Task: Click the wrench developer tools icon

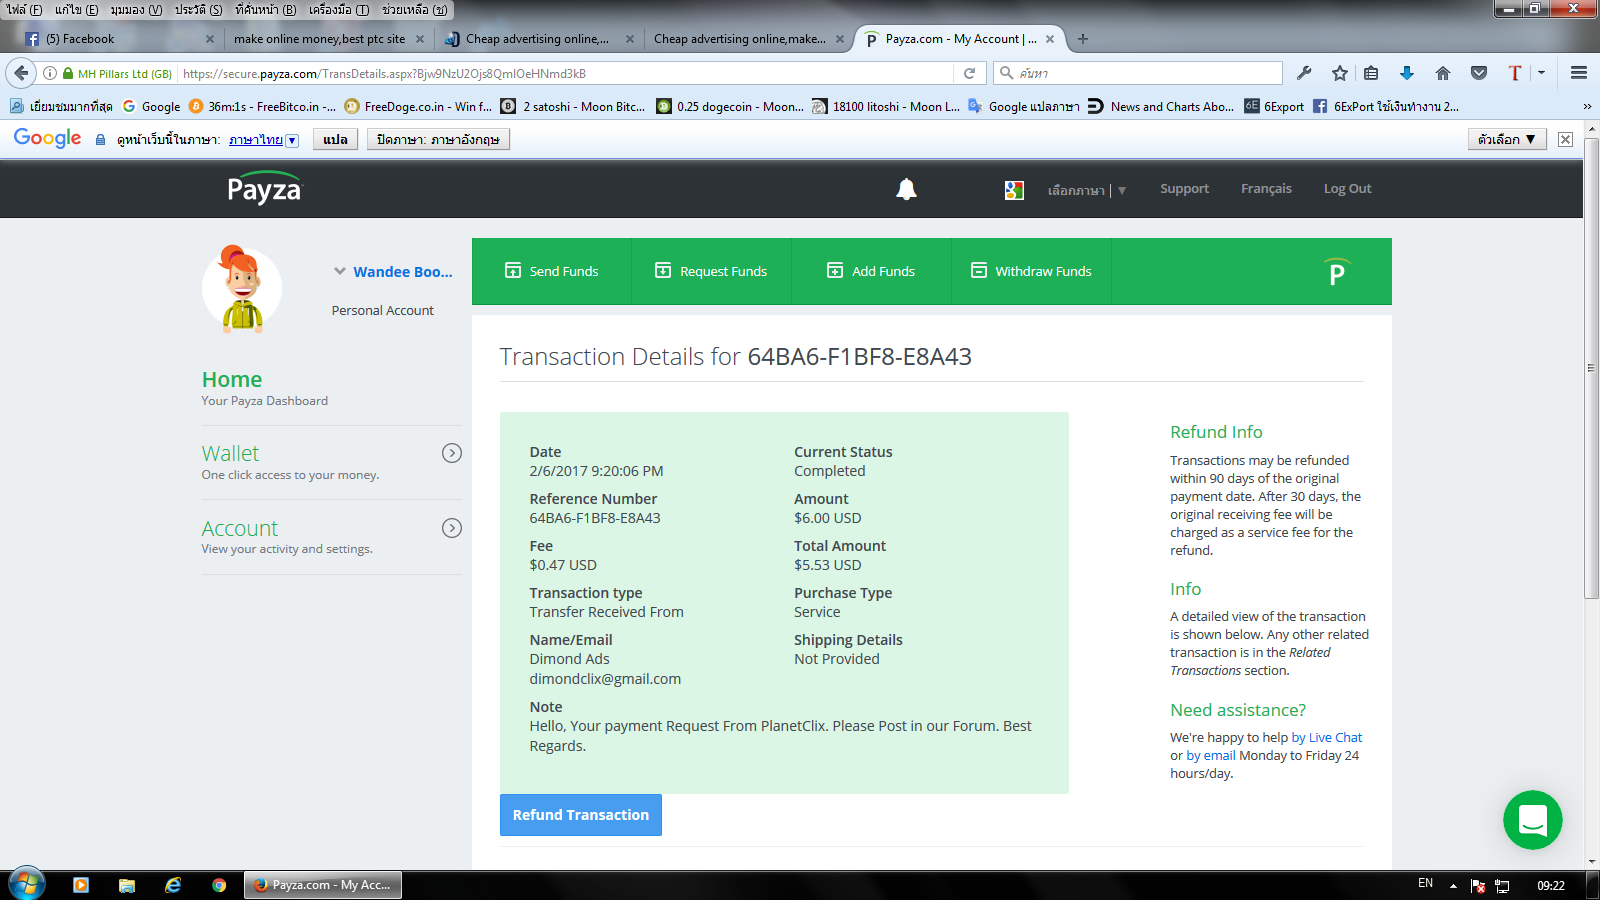Action: 1304,73
